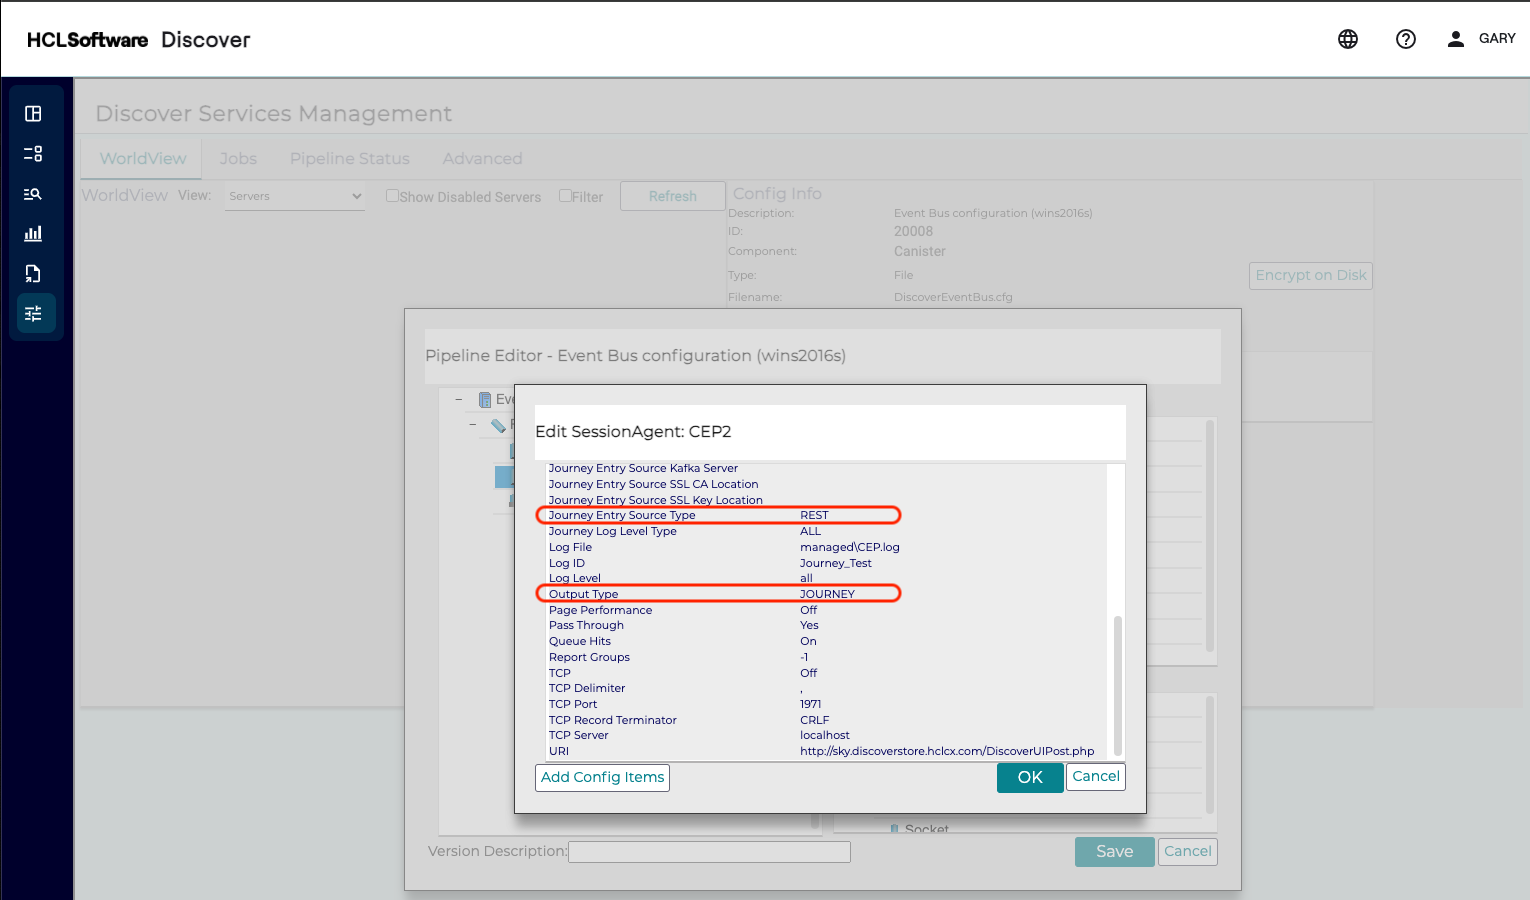The height and width of the screenshot is (900, 1530).
Task: Toggle the Filter checkbox
Action: pyautogui.click(x=565, y=196)
